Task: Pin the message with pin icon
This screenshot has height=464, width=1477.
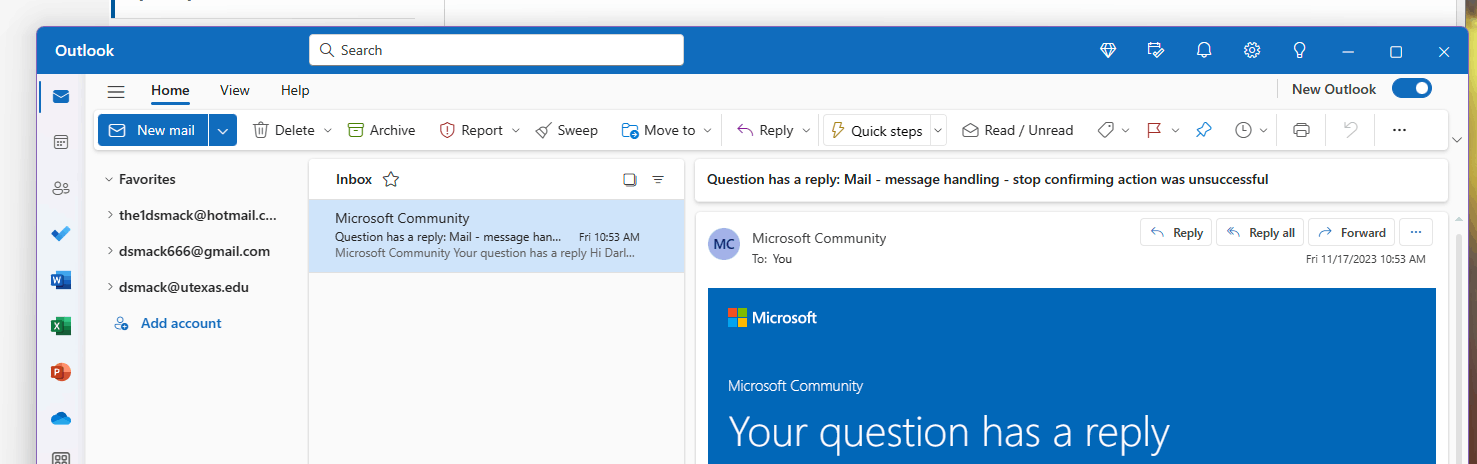Action: [1204, 130]
